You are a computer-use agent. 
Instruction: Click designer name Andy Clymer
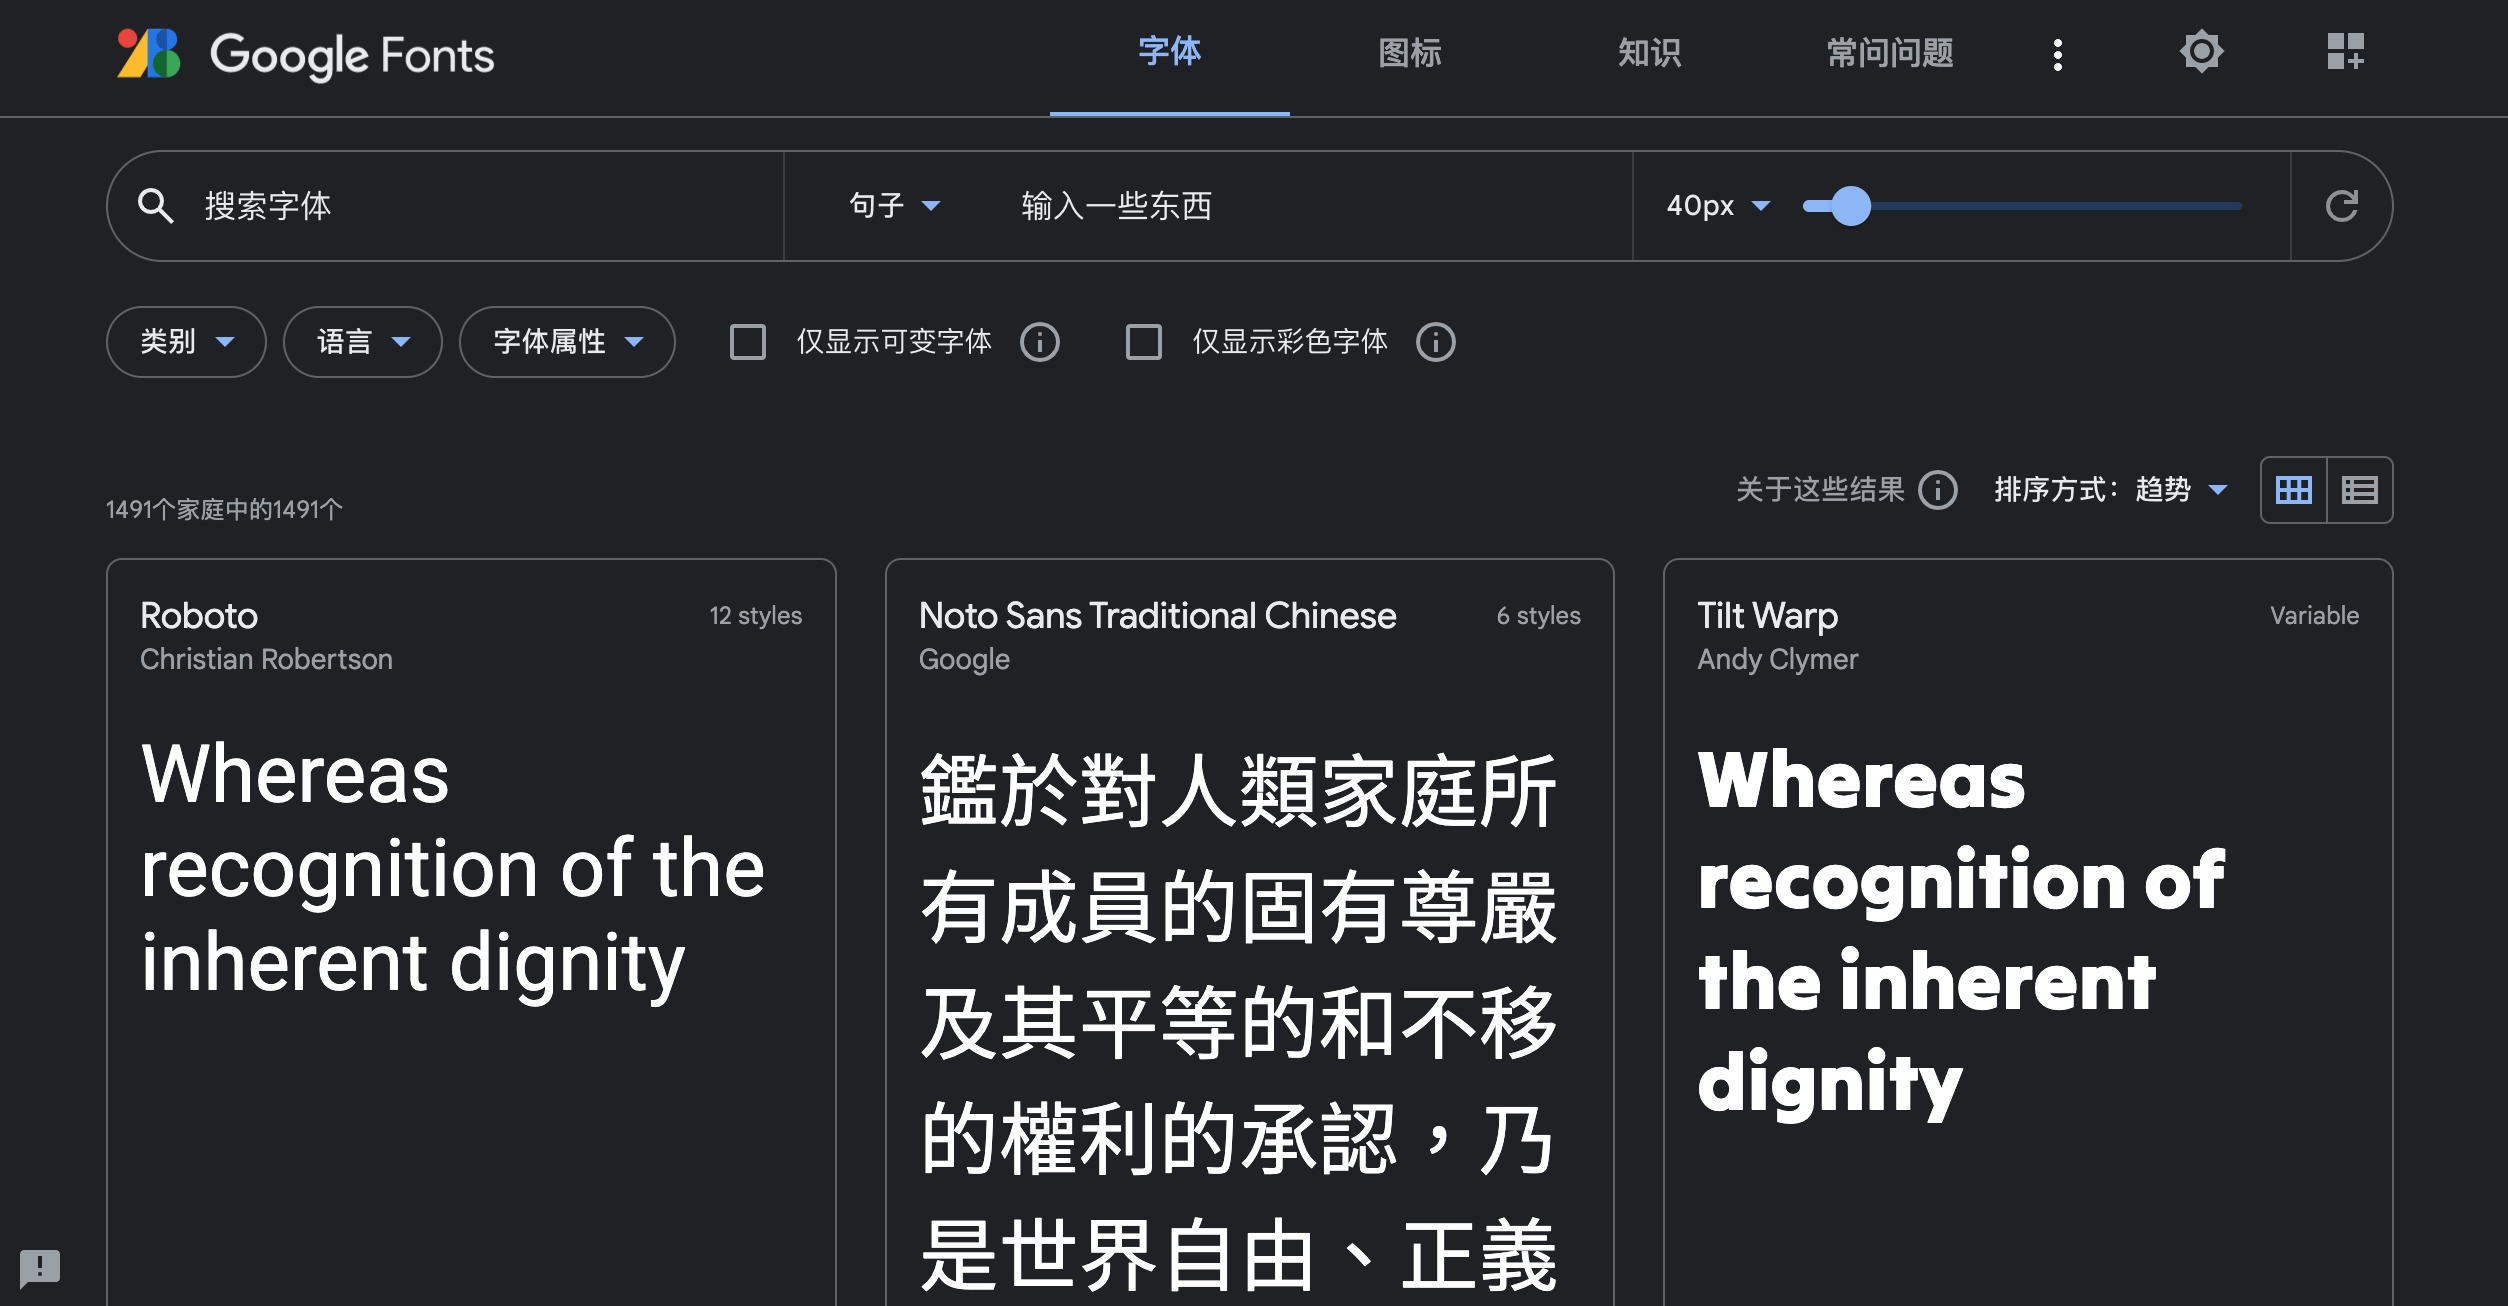tap(1777, 660)
